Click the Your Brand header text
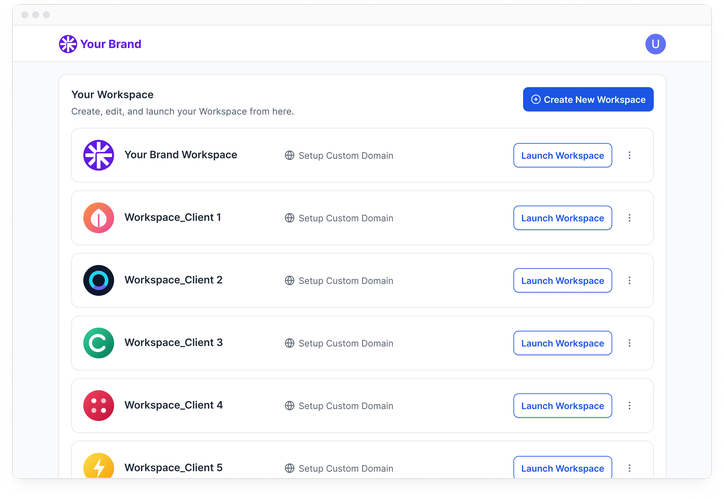 (111, 44)
